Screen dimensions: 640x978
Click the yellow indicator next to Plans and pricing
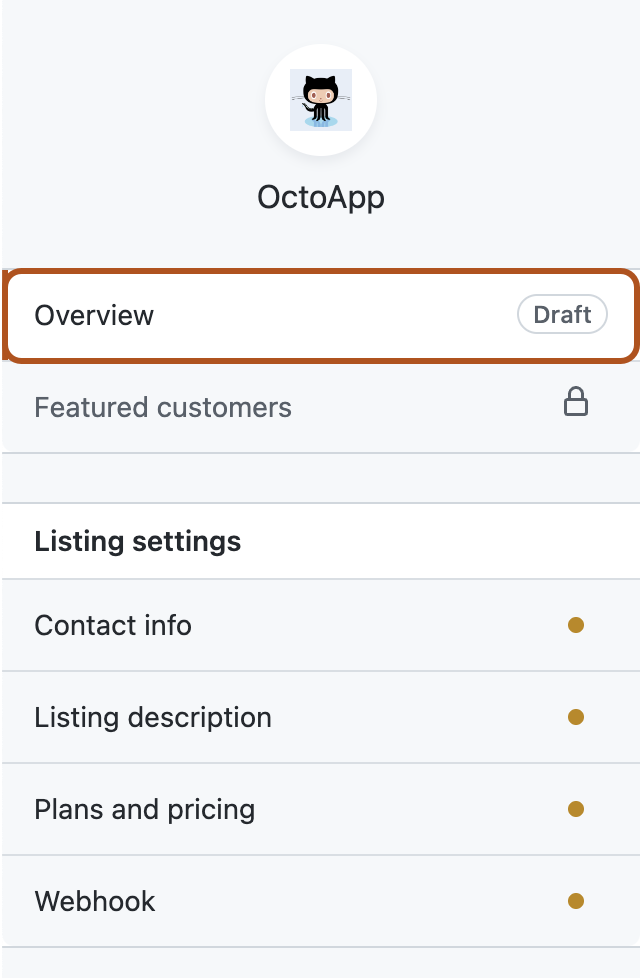pyautogui.click(x=577, y=809)
